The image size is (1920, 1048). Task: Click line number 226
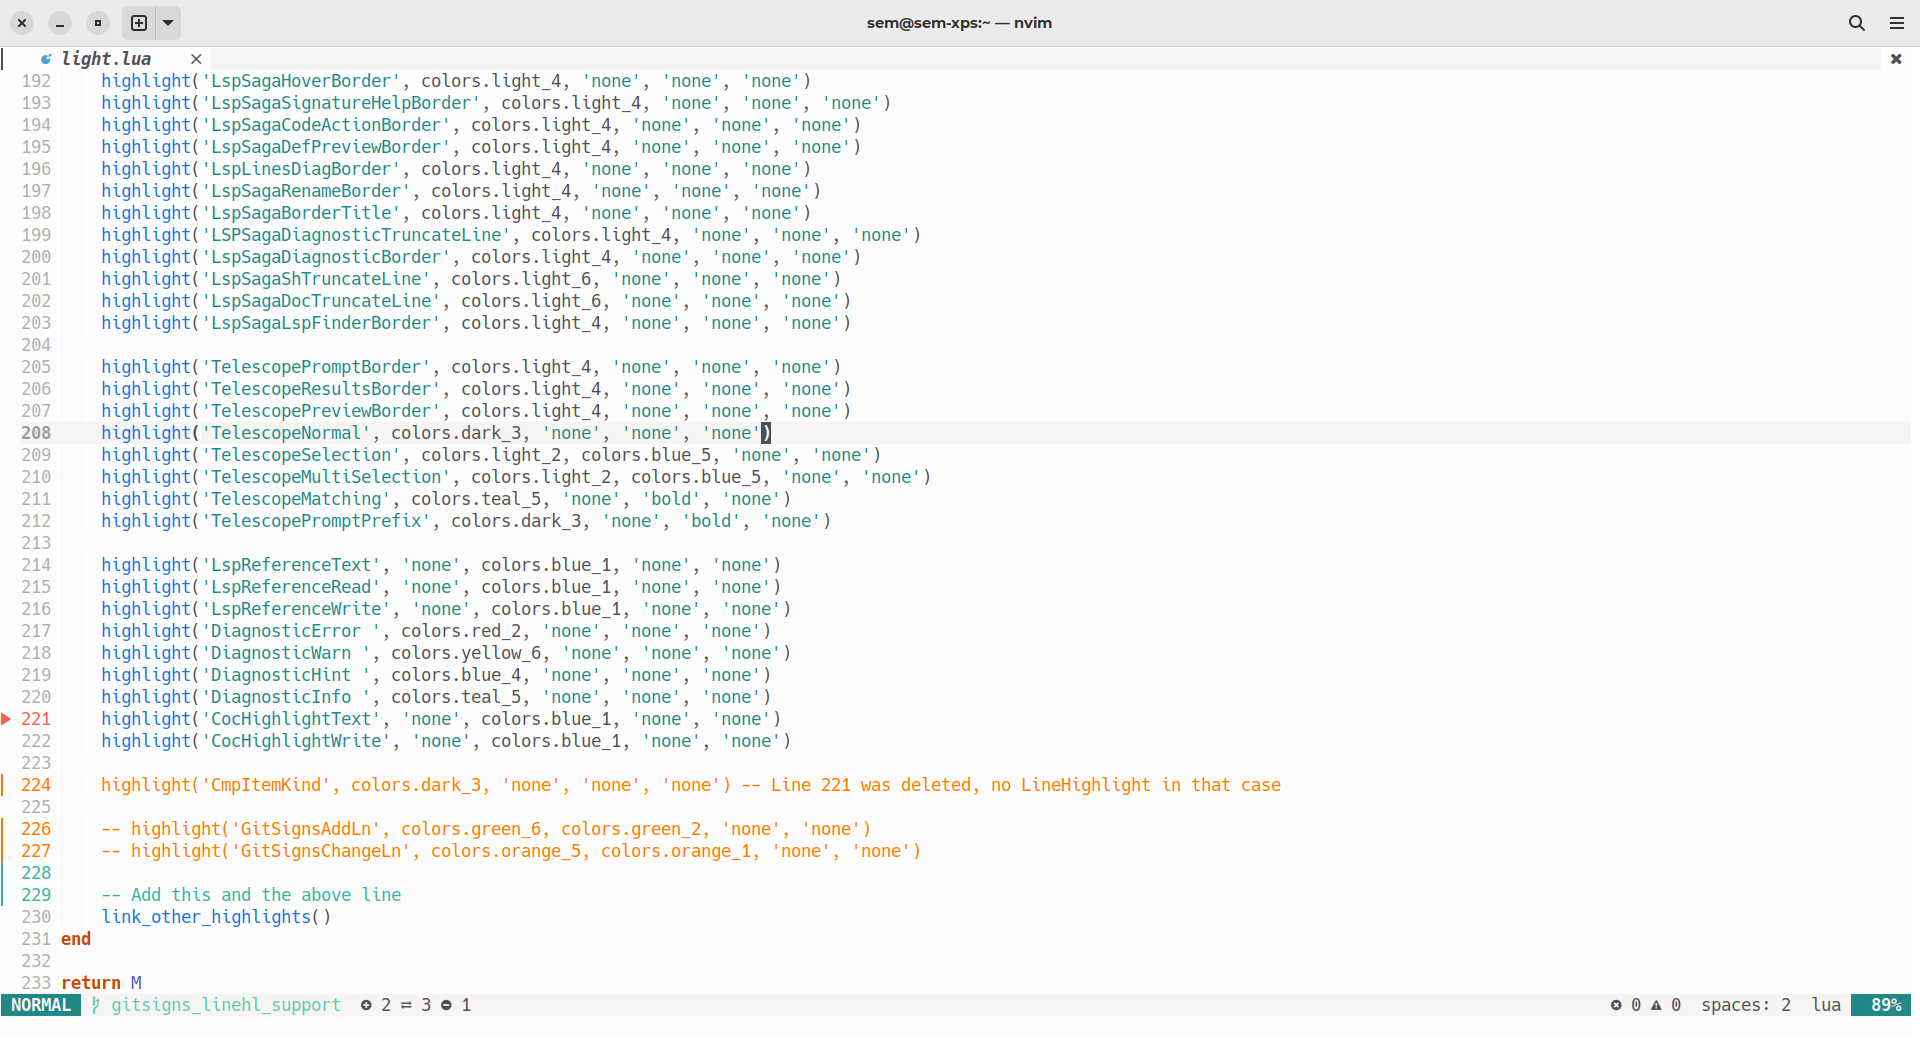coord(36,829)
